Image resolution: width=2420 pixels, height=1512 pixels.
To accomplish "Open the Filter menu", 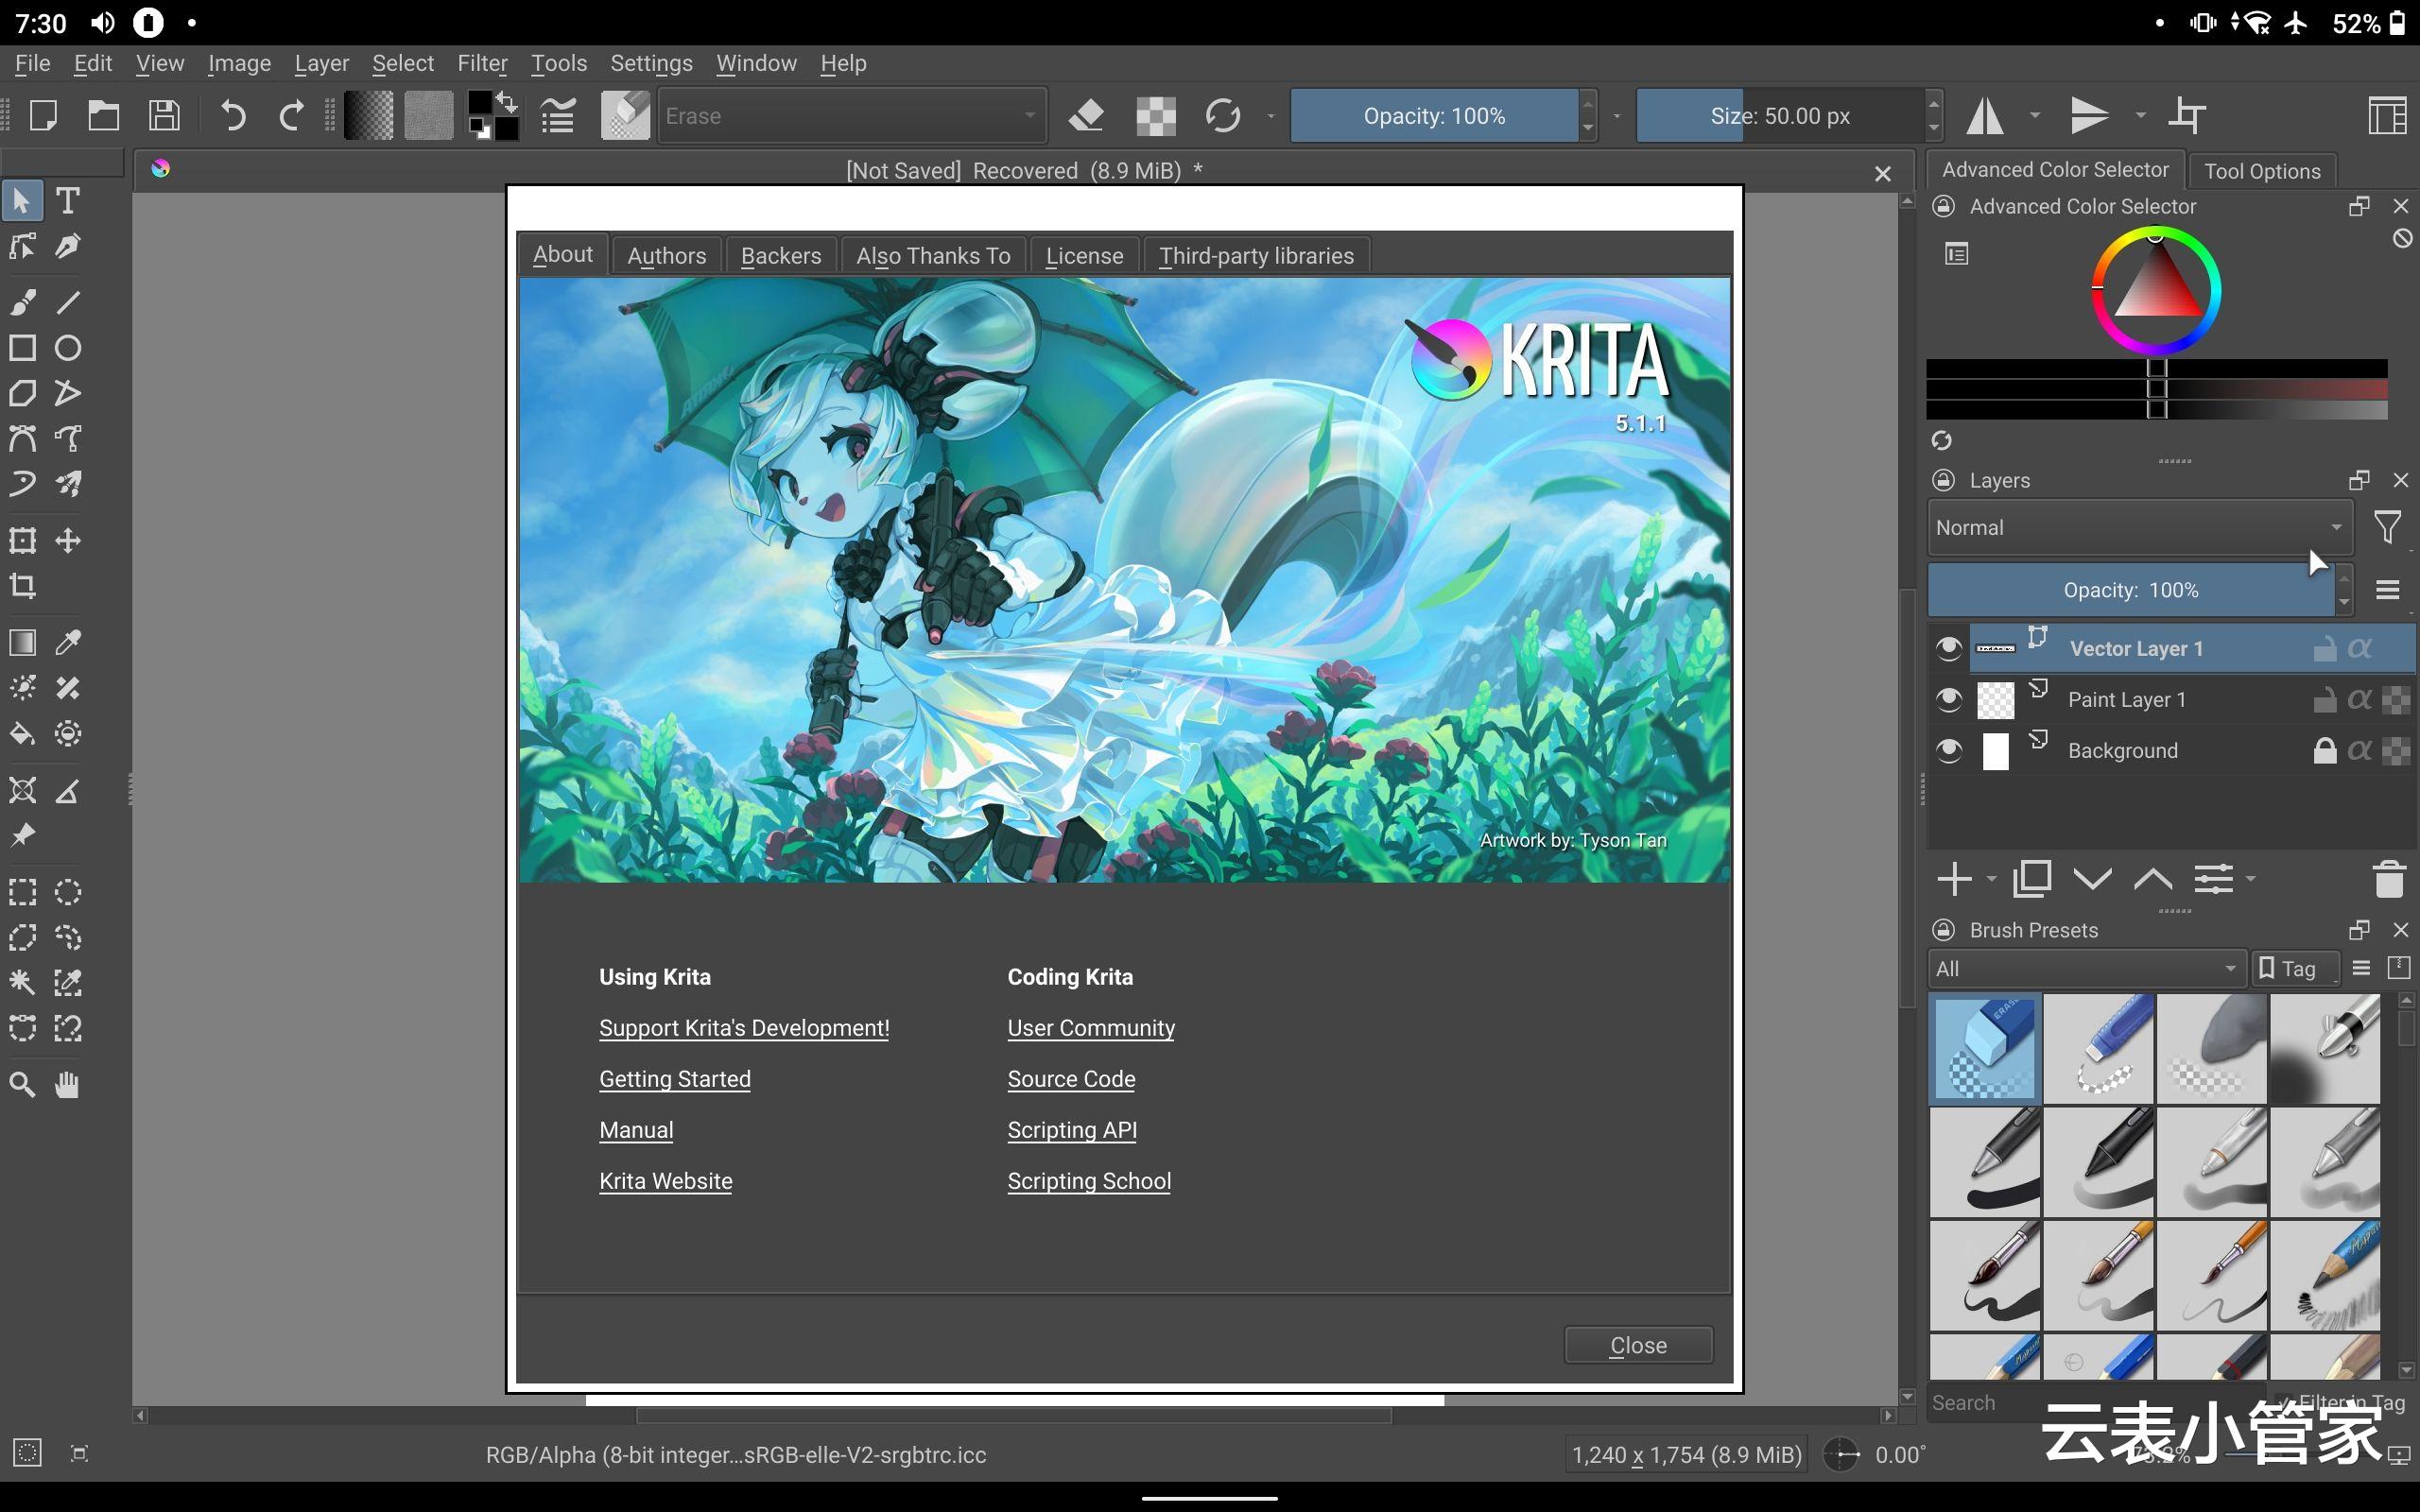I will pos(482,63).
